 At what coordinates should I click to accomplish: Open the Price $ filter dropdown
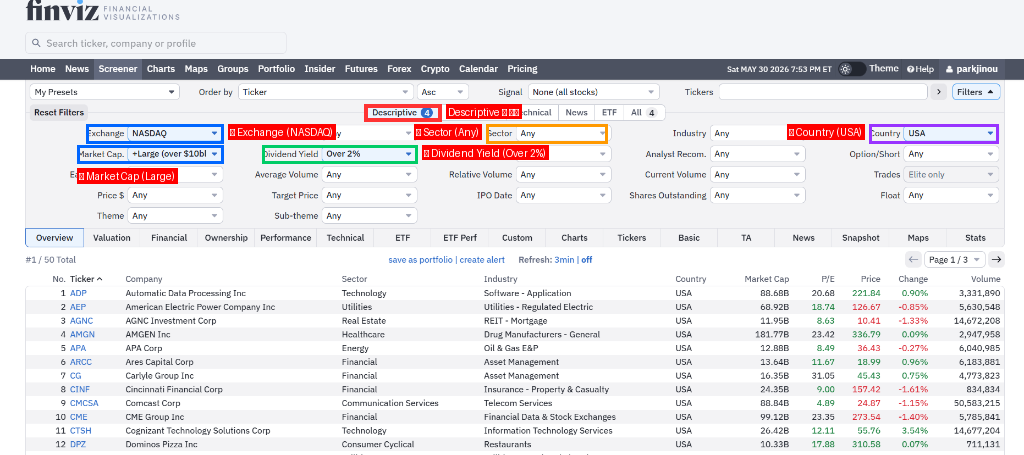175,195
